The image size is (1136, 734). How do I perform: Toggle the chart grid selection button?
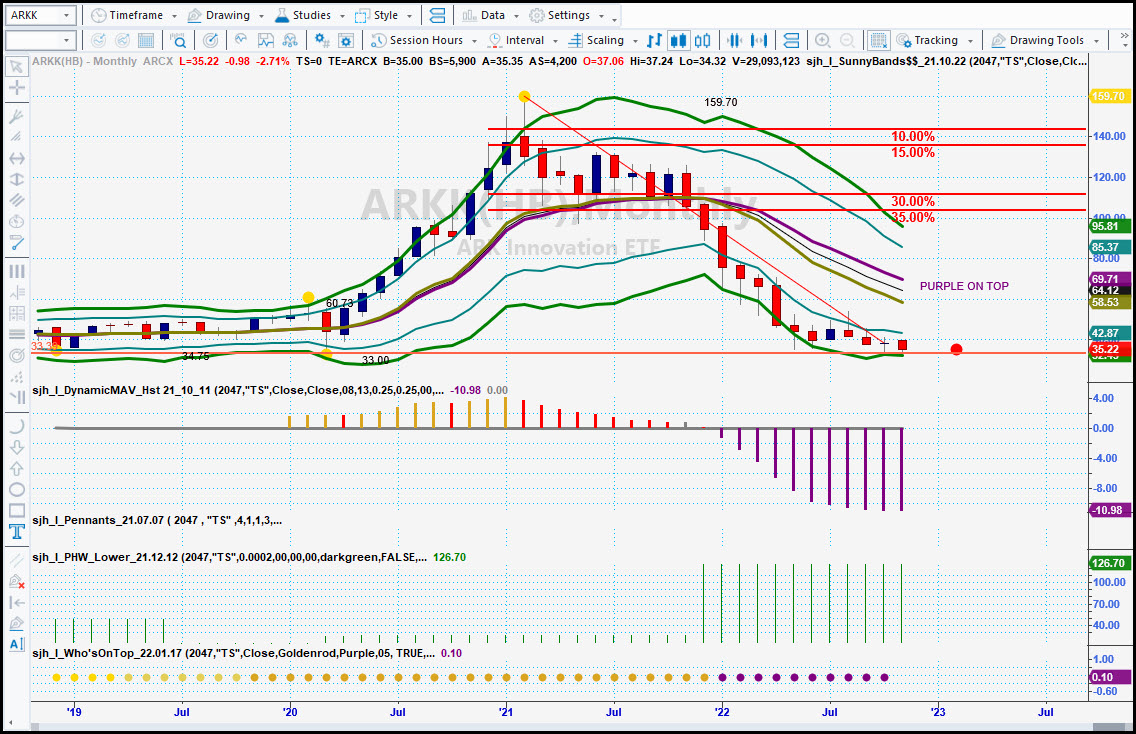pos(879,41)
